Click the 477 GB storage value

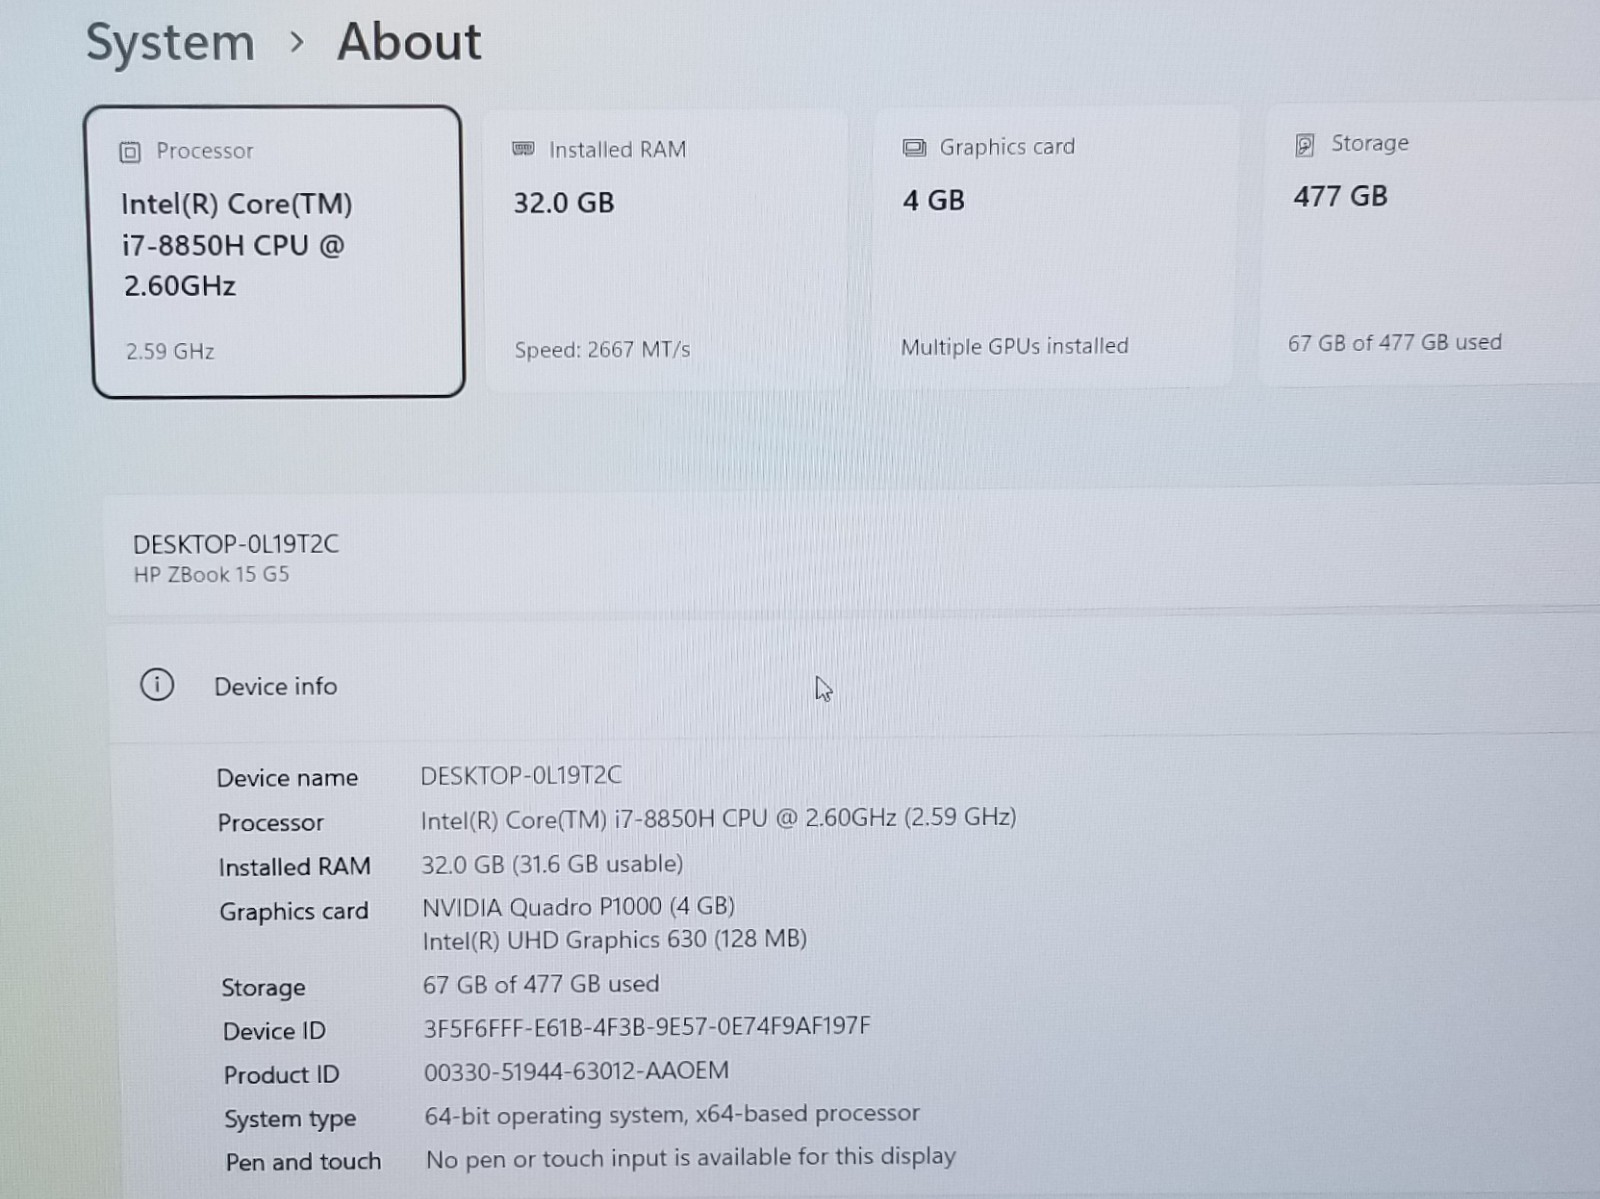click(x=1340, y=196)
